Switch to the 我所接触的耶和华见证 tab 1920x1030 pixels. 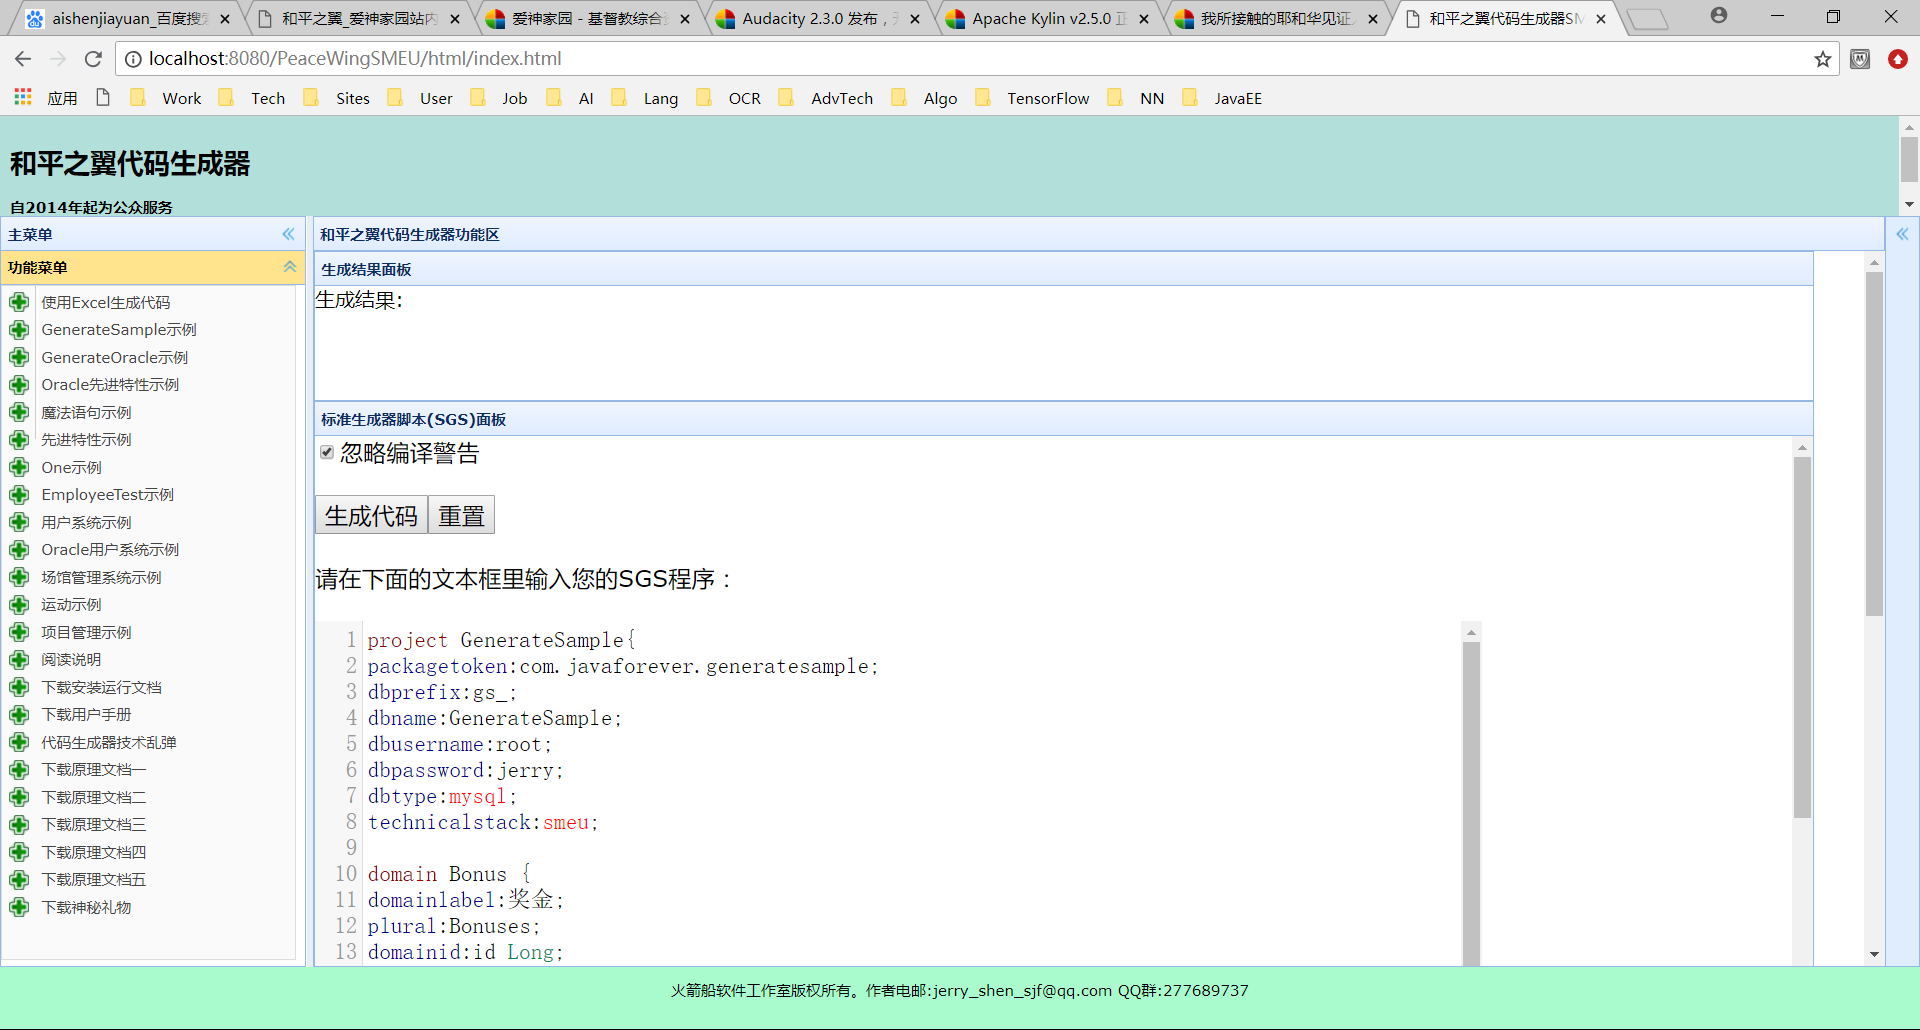(x=1279, y=19)
